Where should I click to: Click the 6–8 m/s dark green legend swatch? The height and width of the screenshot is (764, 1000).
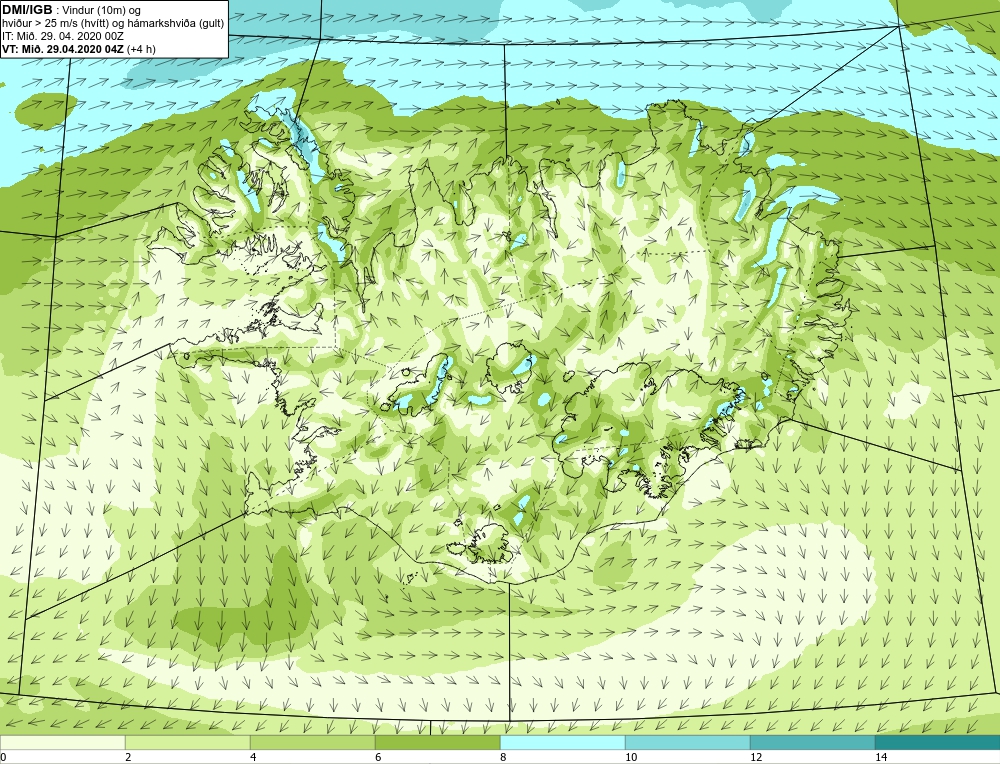pyautogui.click(x=438, y=743)
